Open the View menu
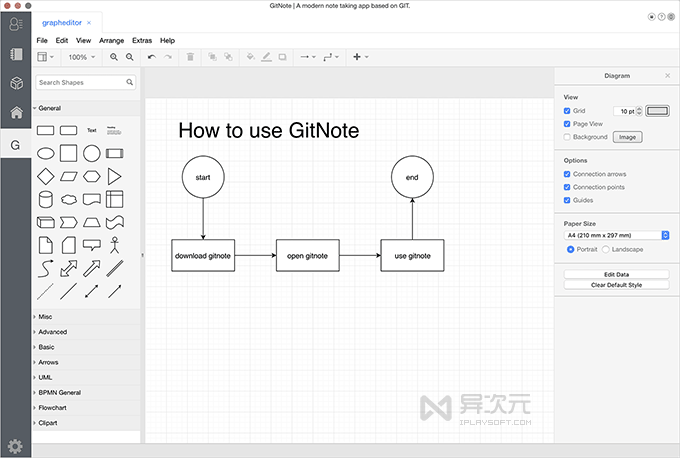The width and height of the screenshot is (680, 458). 84,40
